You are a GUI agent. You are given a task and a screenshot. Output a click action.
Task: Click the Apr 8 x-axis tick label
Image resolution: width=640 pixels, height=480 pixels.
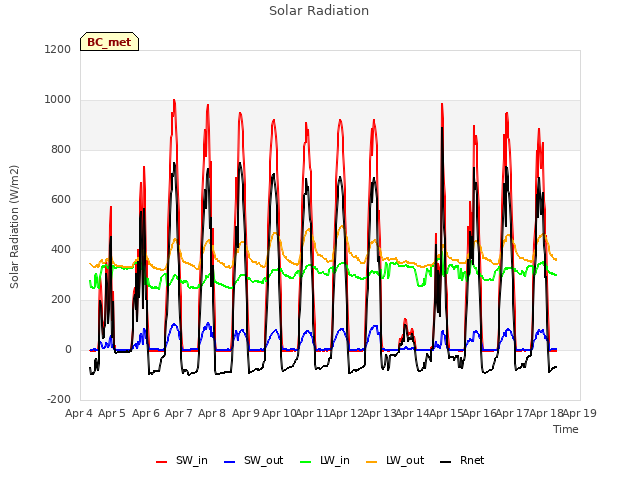click(212, 413)
